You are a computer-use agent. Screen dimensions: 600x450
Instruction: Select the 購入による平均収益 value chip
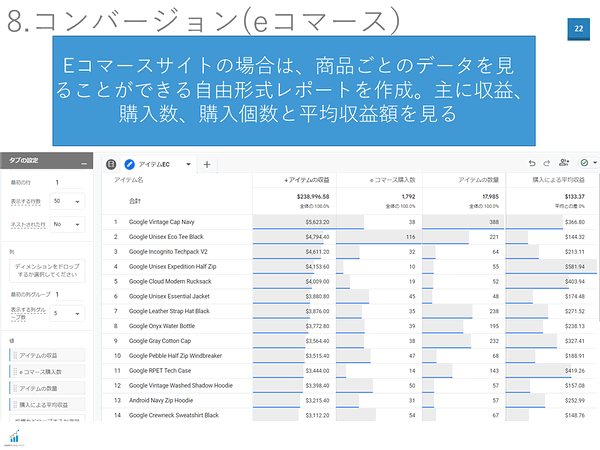[47, 404]
